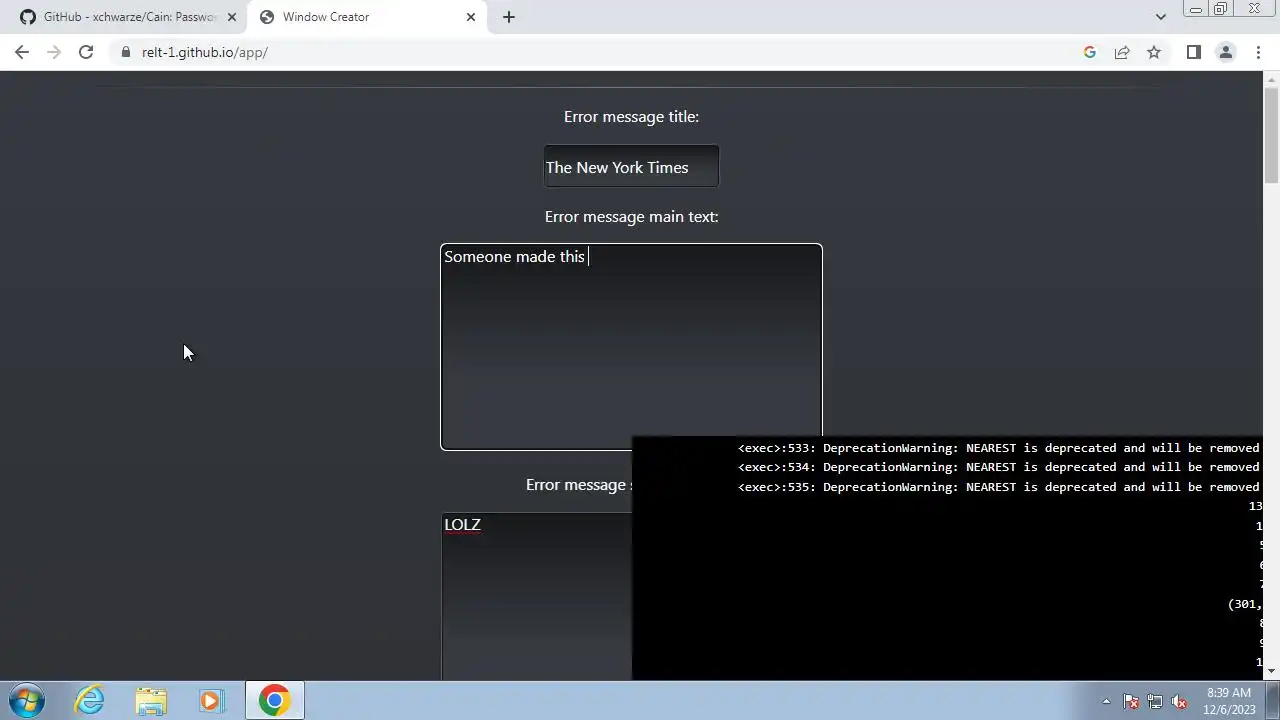
Task: Open the Action Center flag icon
Action: click(x=1131, y=701)
